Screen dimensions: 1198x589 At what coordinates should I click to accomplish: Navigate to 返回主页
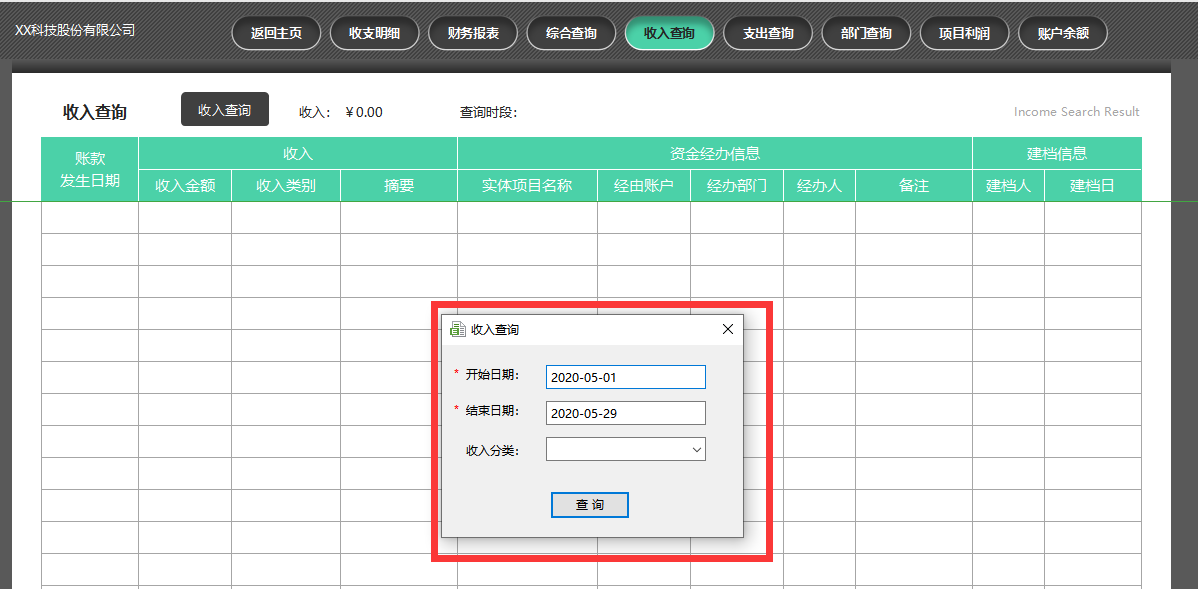click(275, 32)
